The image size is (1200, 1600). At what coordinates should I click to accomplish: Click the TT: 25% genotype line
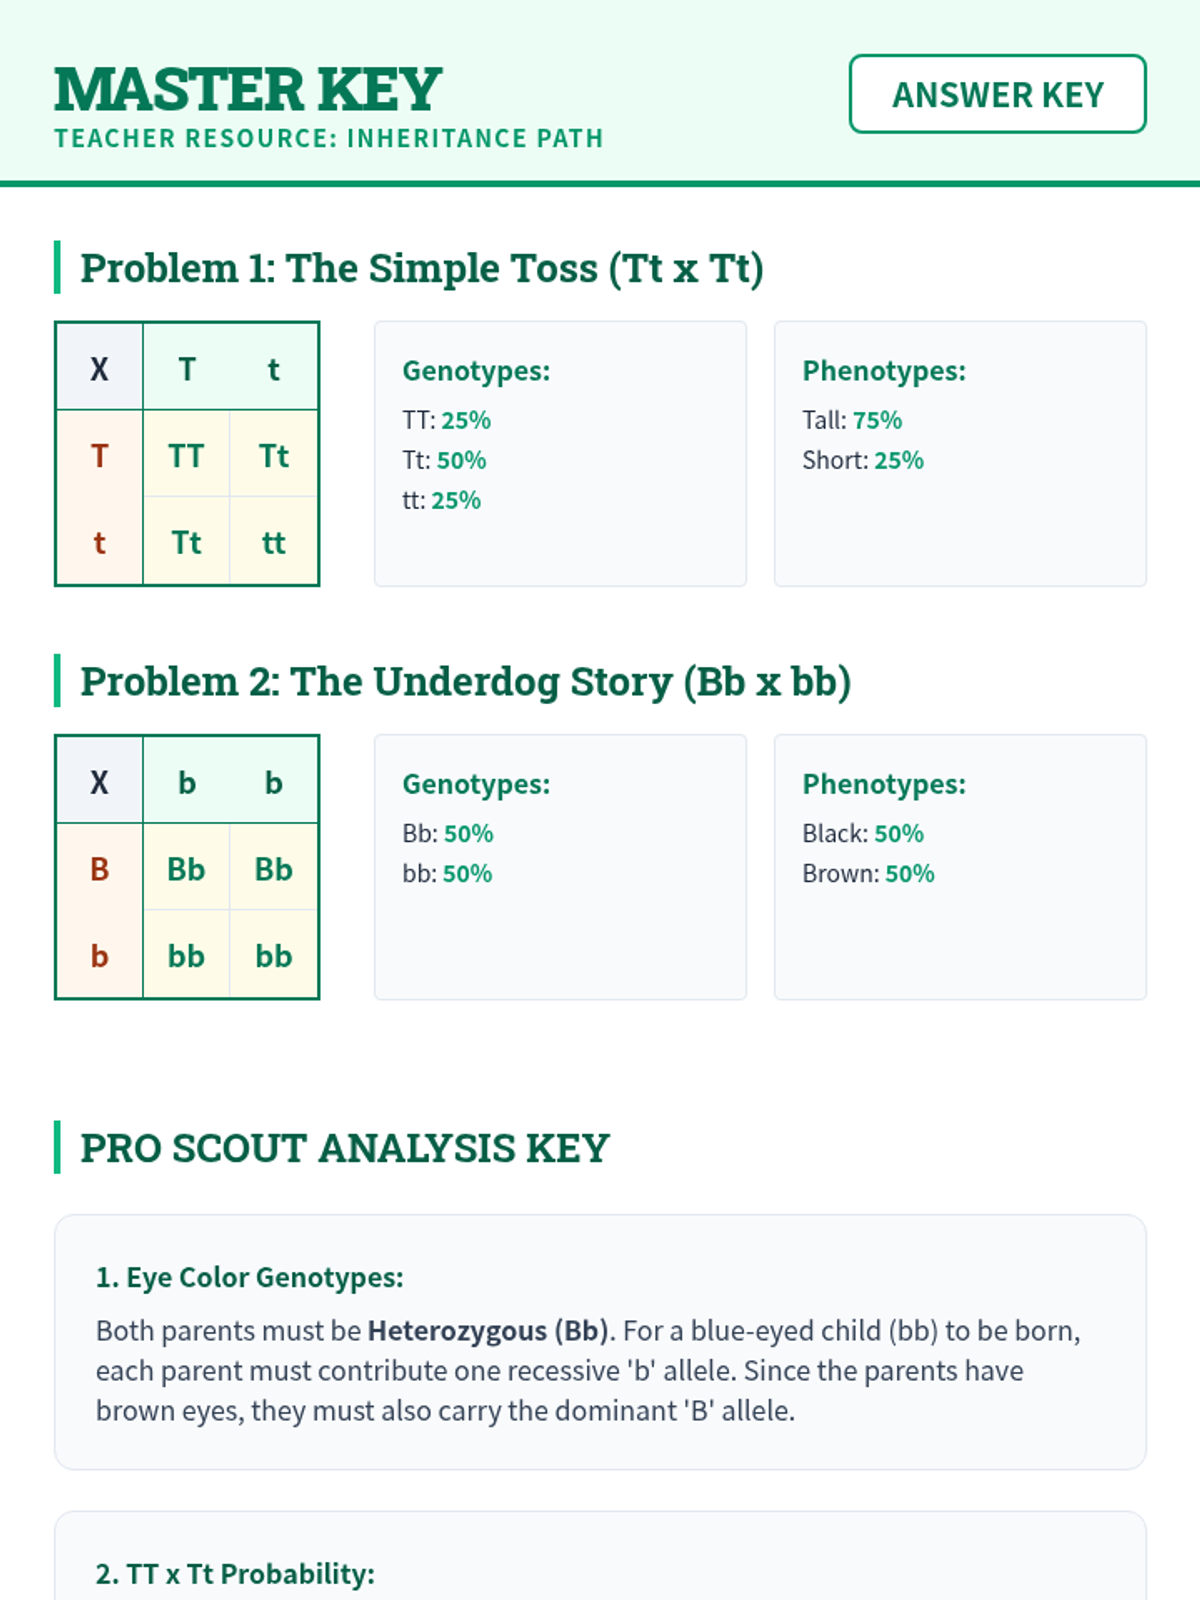446,420
